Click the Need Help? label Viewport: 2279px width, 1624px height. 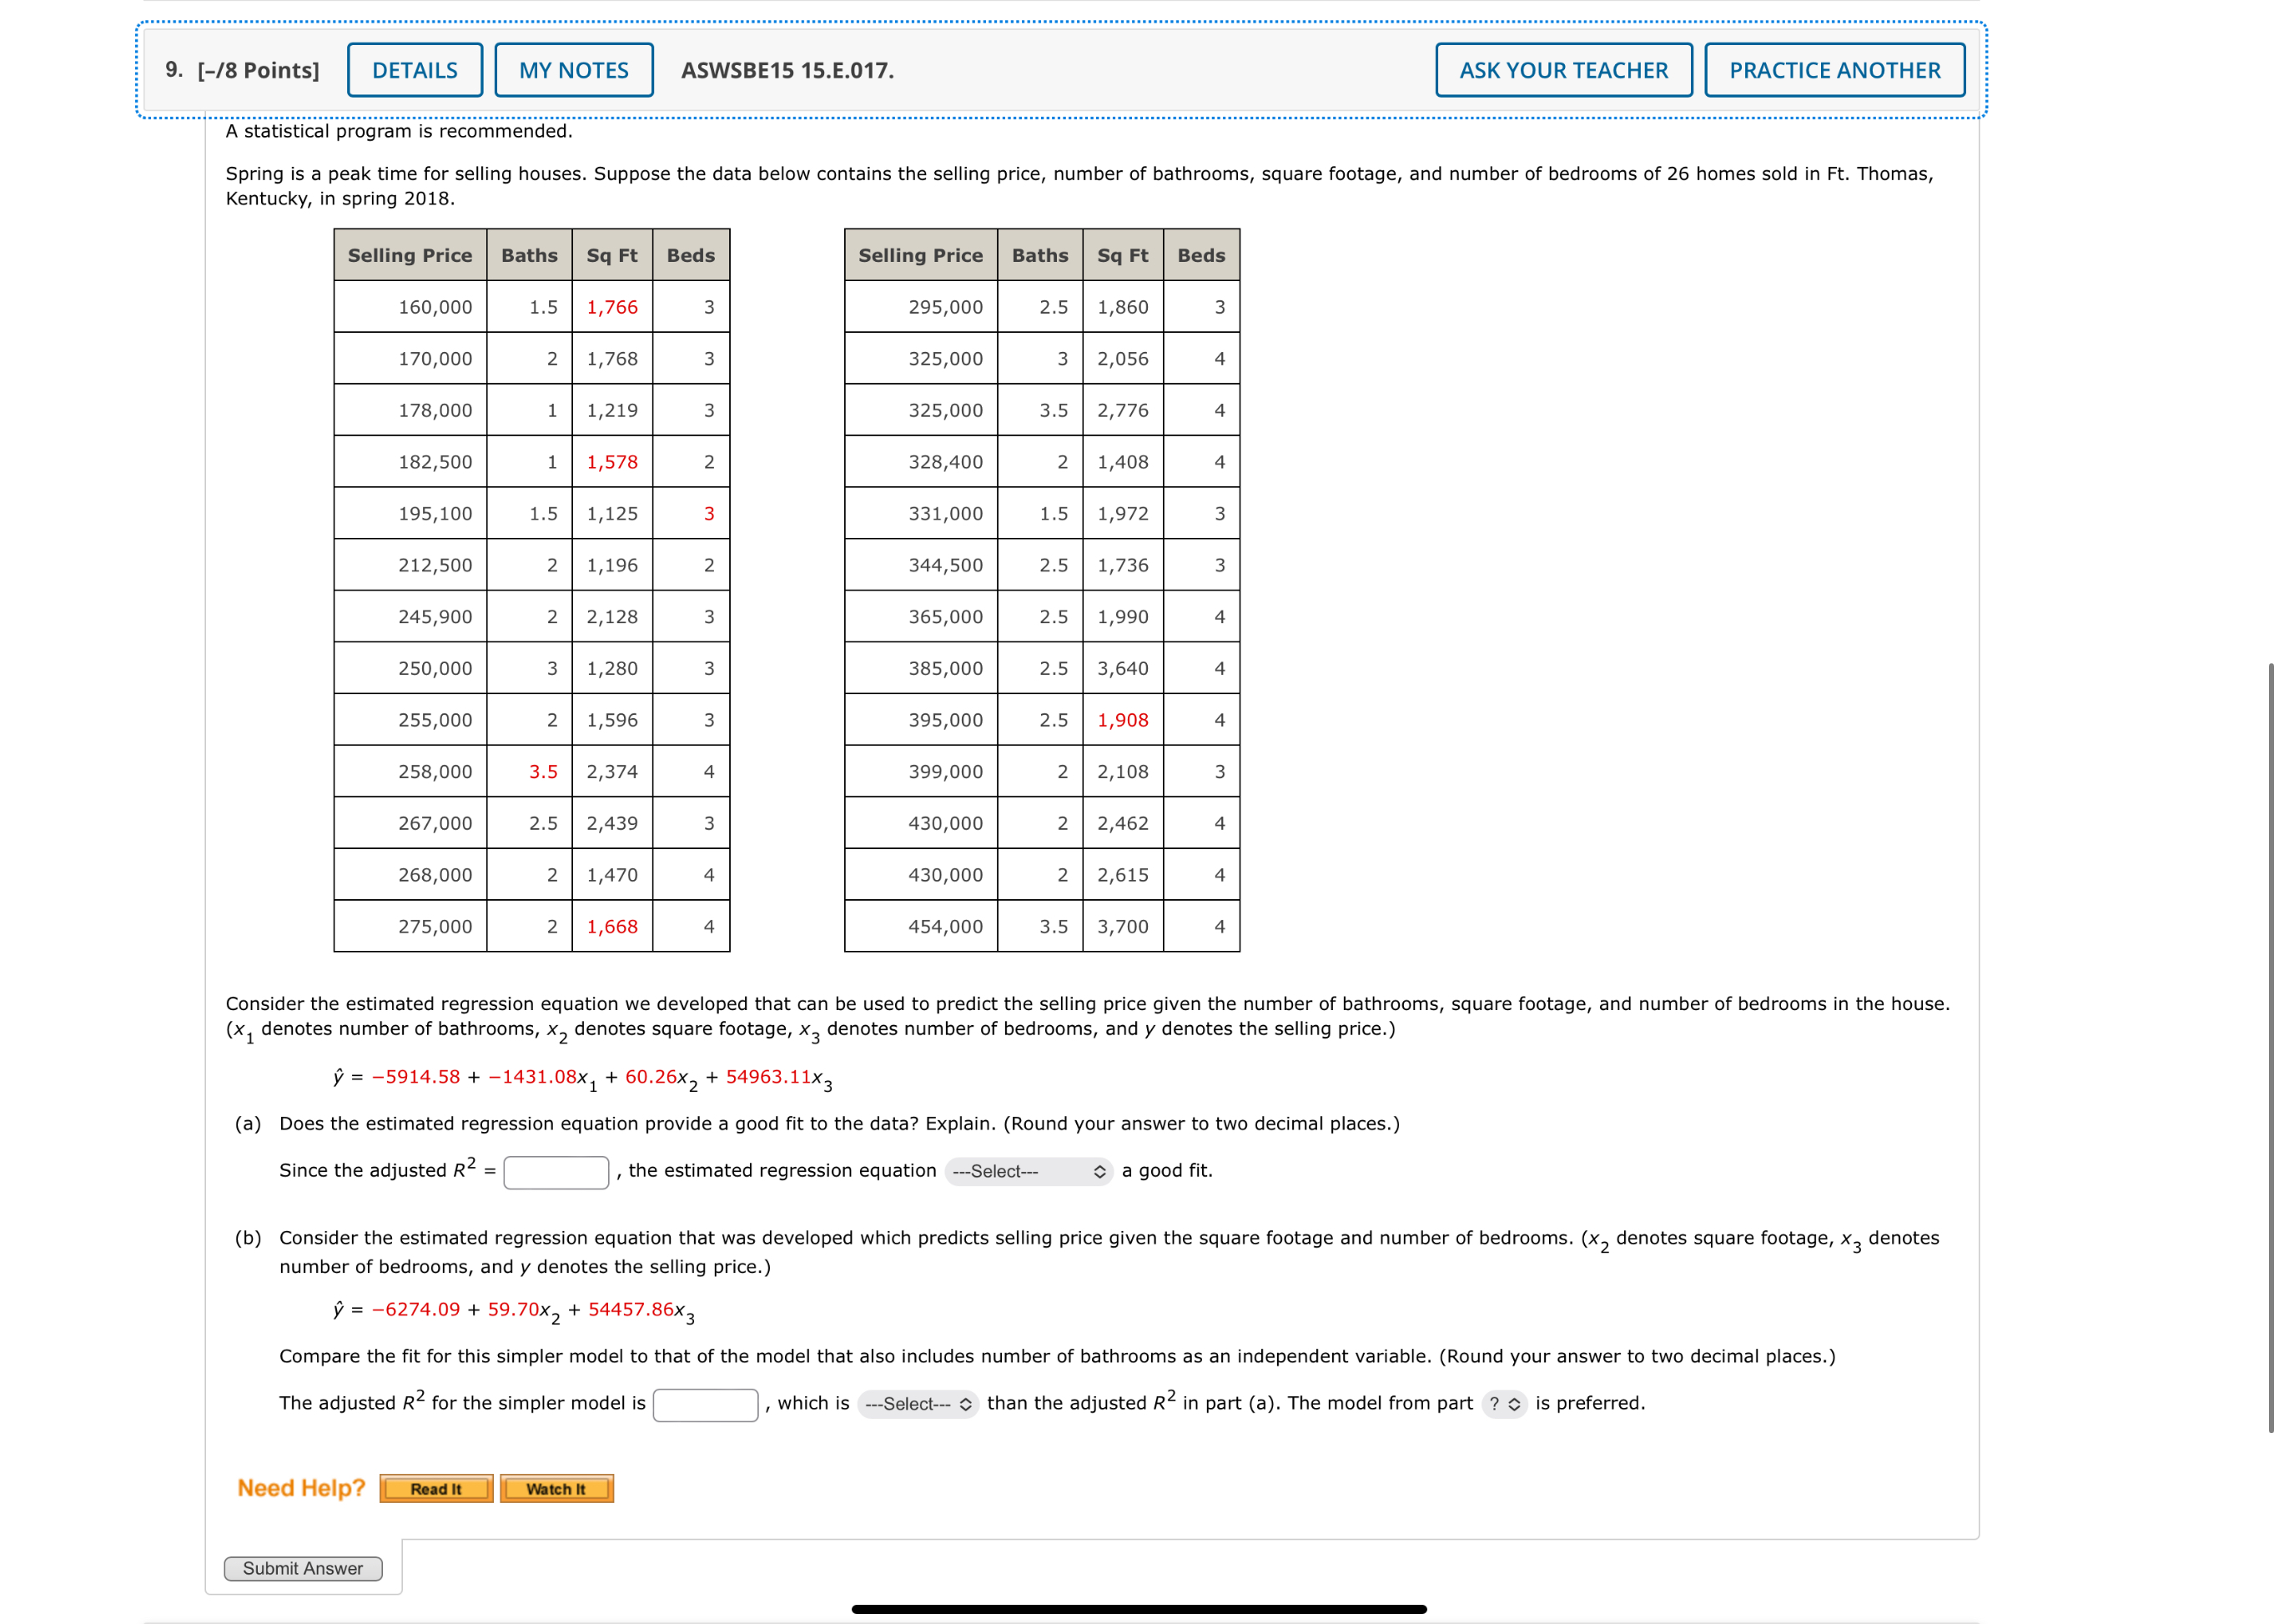300,1487
